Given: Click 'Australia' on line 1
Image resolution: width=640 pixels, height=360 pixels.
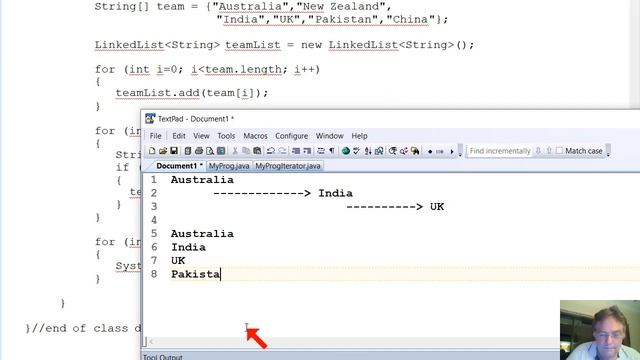Looking at the screenshot, I should point(202,180).
